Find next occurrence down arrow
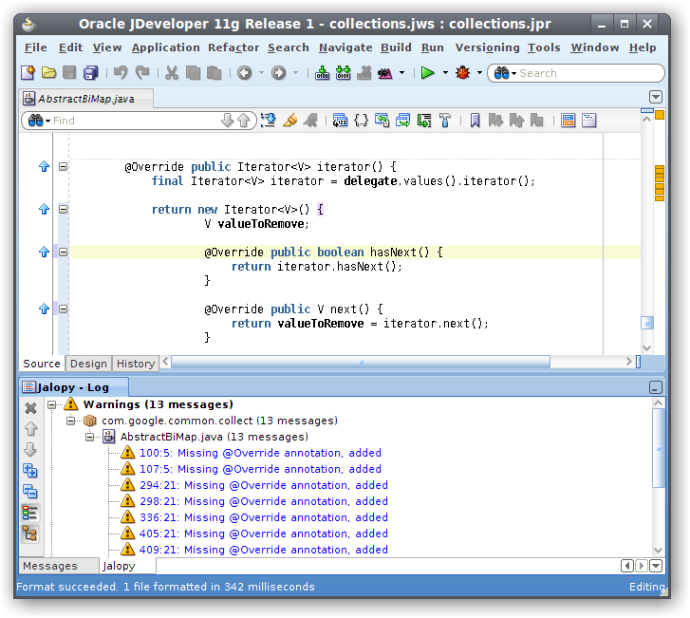Viewport: 690px width, 618px height. (x=227, y=120)
